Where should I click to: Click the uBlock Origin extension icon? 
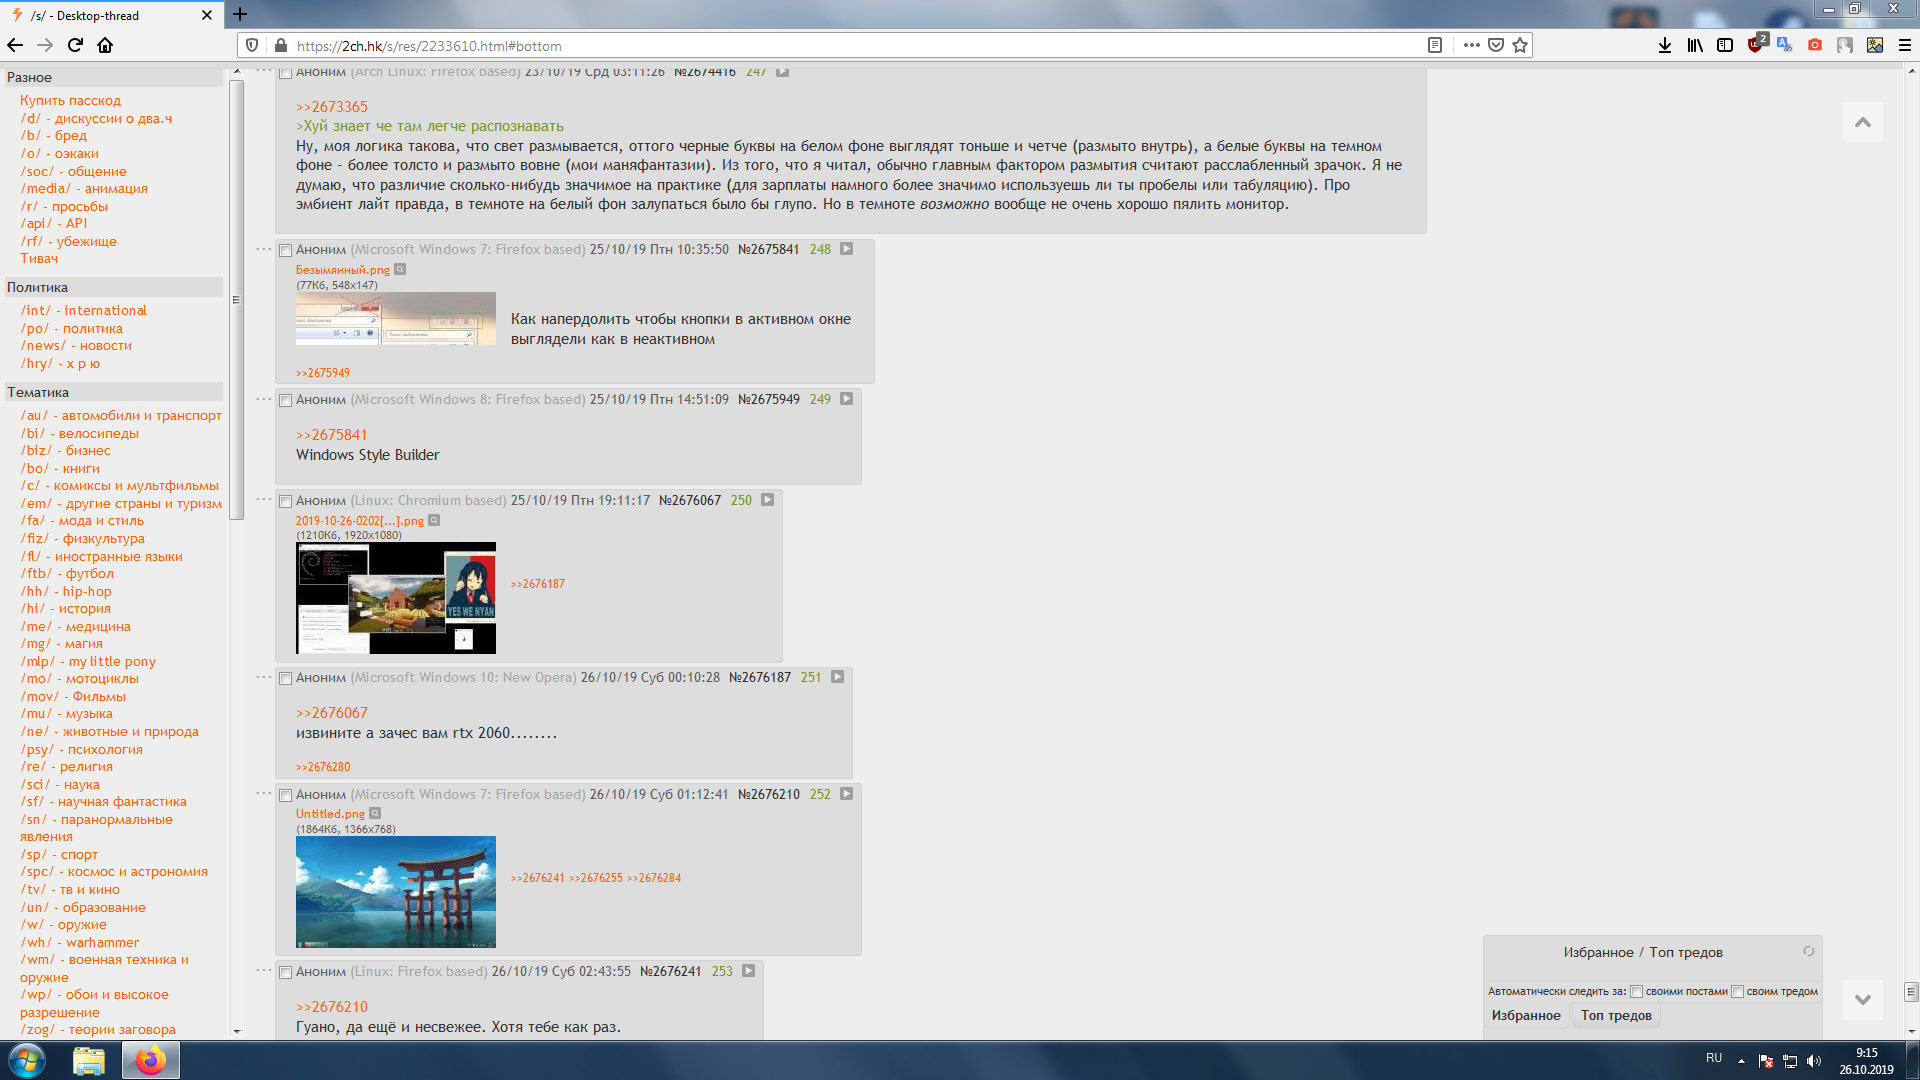coord(1756,45)
